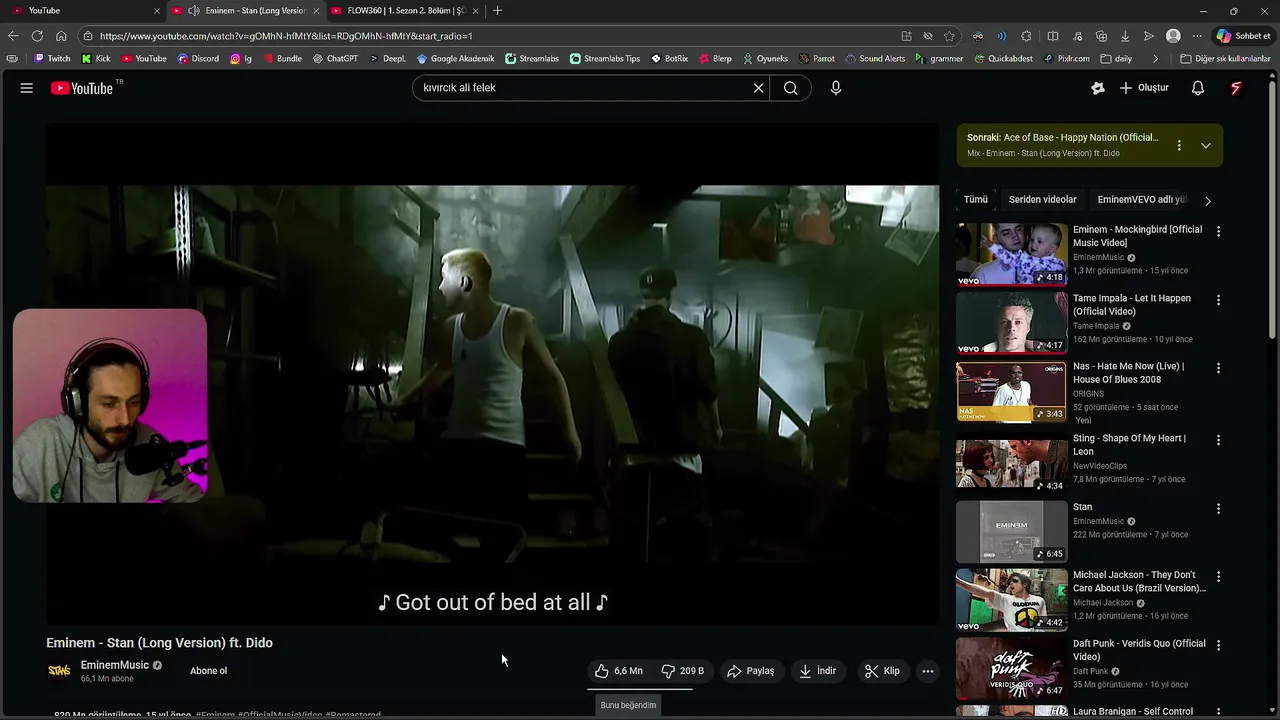Reload the current page
Viewport: 1280px width, 720px height.
pos(37,36)
